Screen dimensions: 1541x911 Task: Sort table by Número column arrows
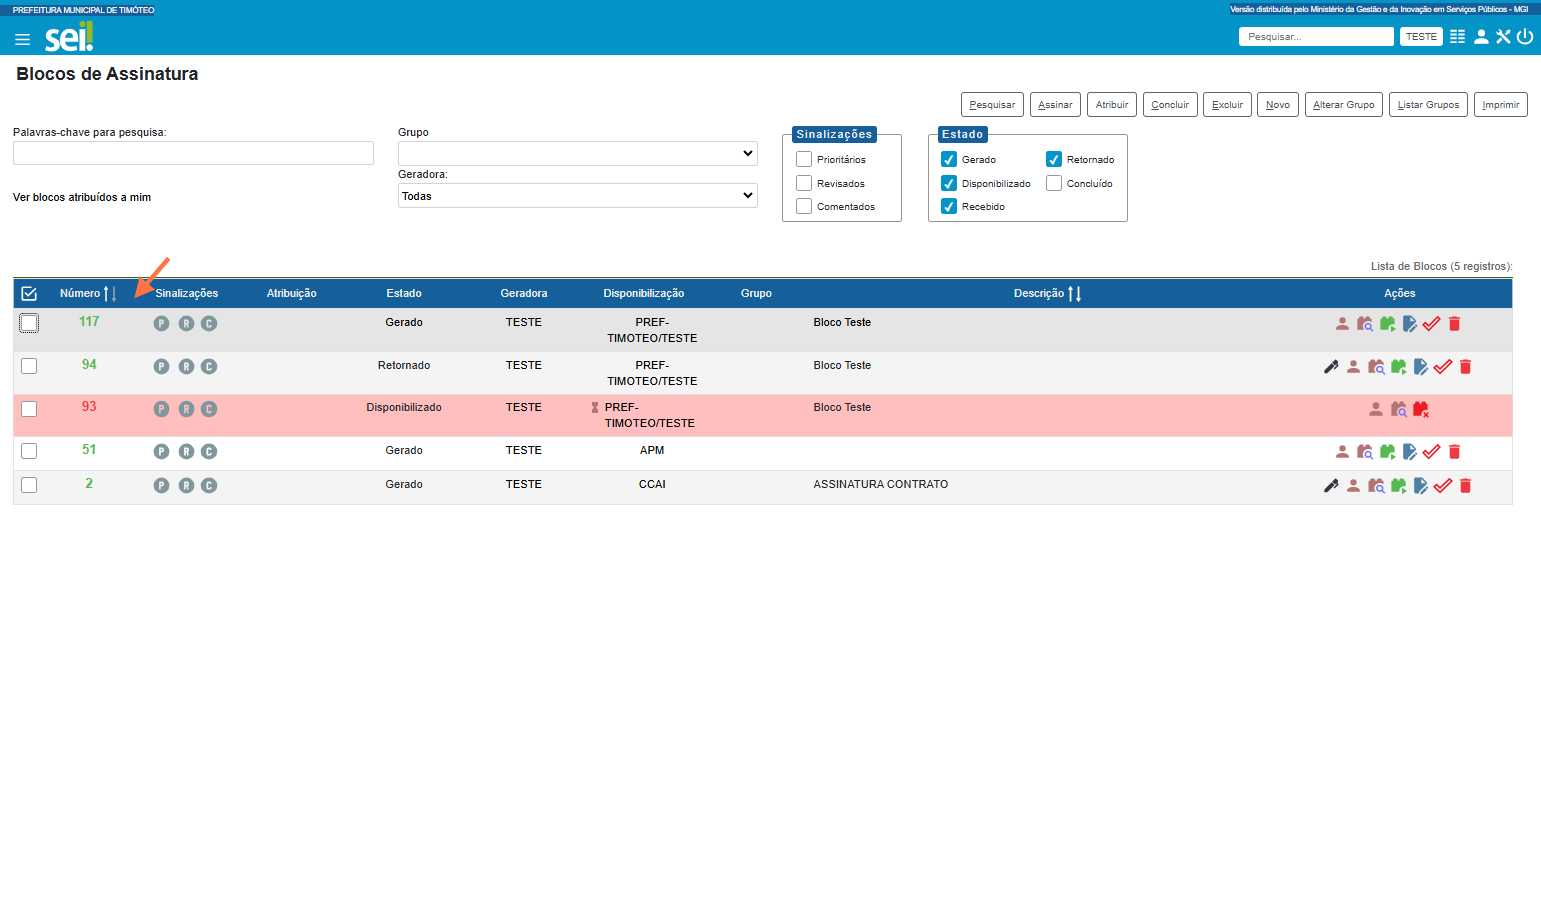(110, 294)
